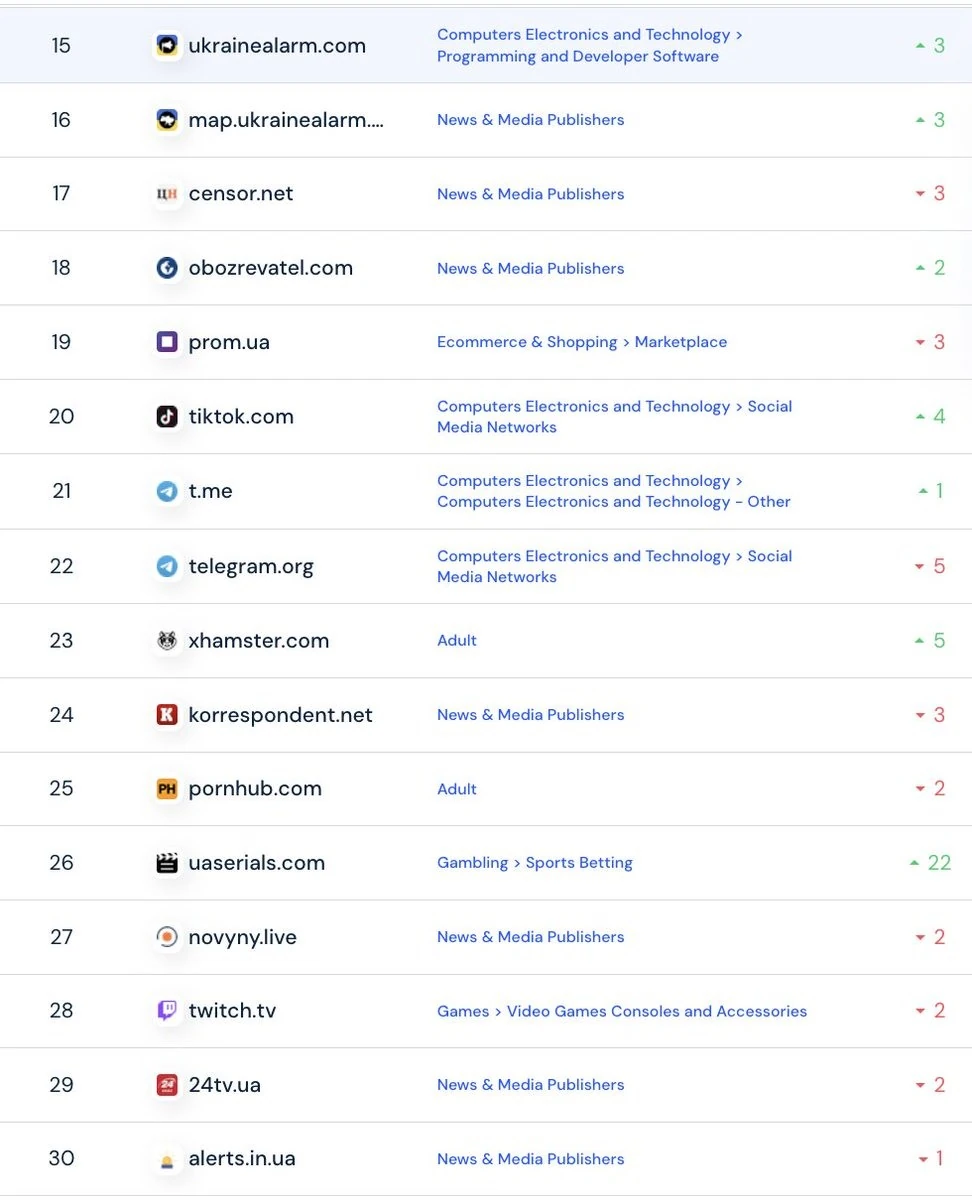Image resolution: width=972 pixels, height=1200 pixels.
Task: Select the Ecommerce & Shopping > Marketplace category
Action: coord(582,342)
